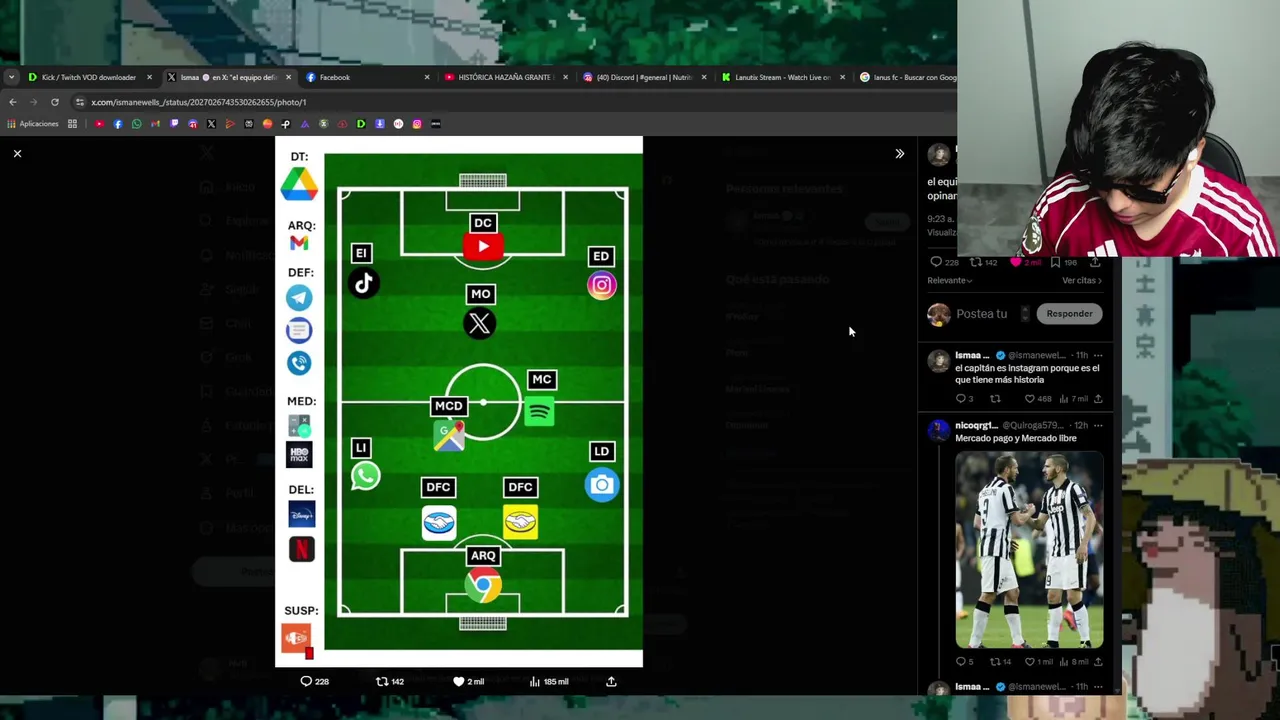
Task: Switch to the lanus fc Google search tab
Action: tap(908, 77)
